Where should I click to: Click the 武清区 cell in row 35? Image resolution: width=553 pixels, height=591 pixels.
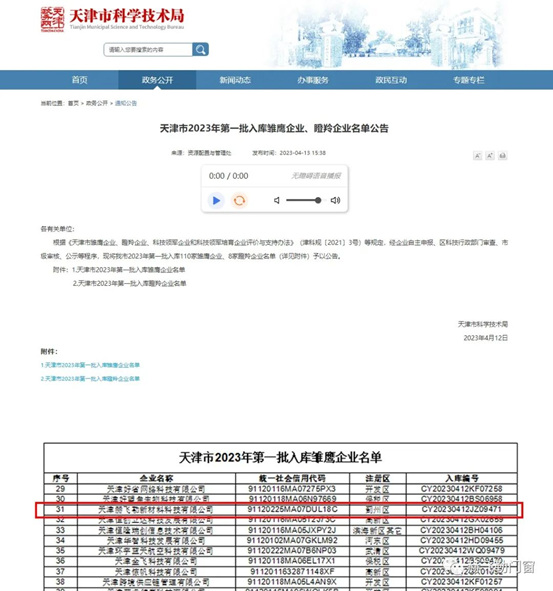[x=377, y=551]
